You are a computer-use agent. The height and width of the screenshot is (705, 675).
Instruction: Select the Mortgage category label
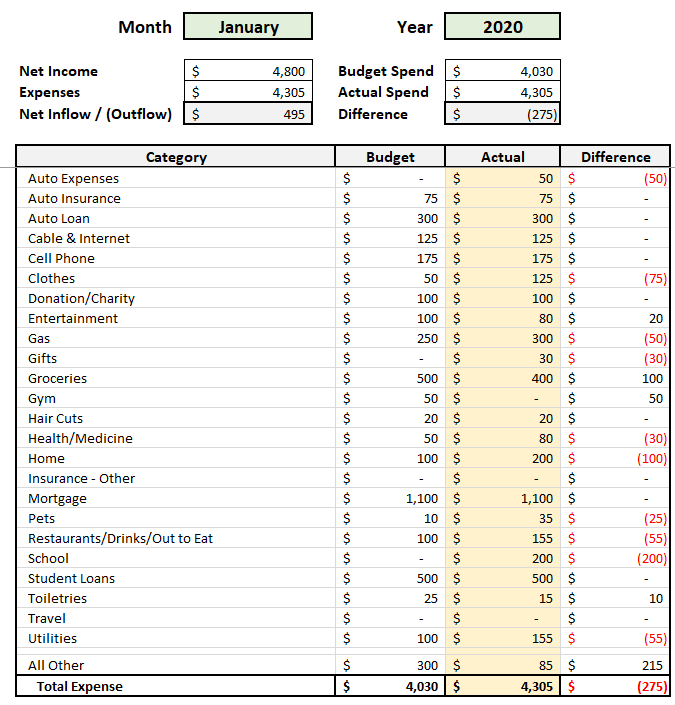click(x=57, y=499)
